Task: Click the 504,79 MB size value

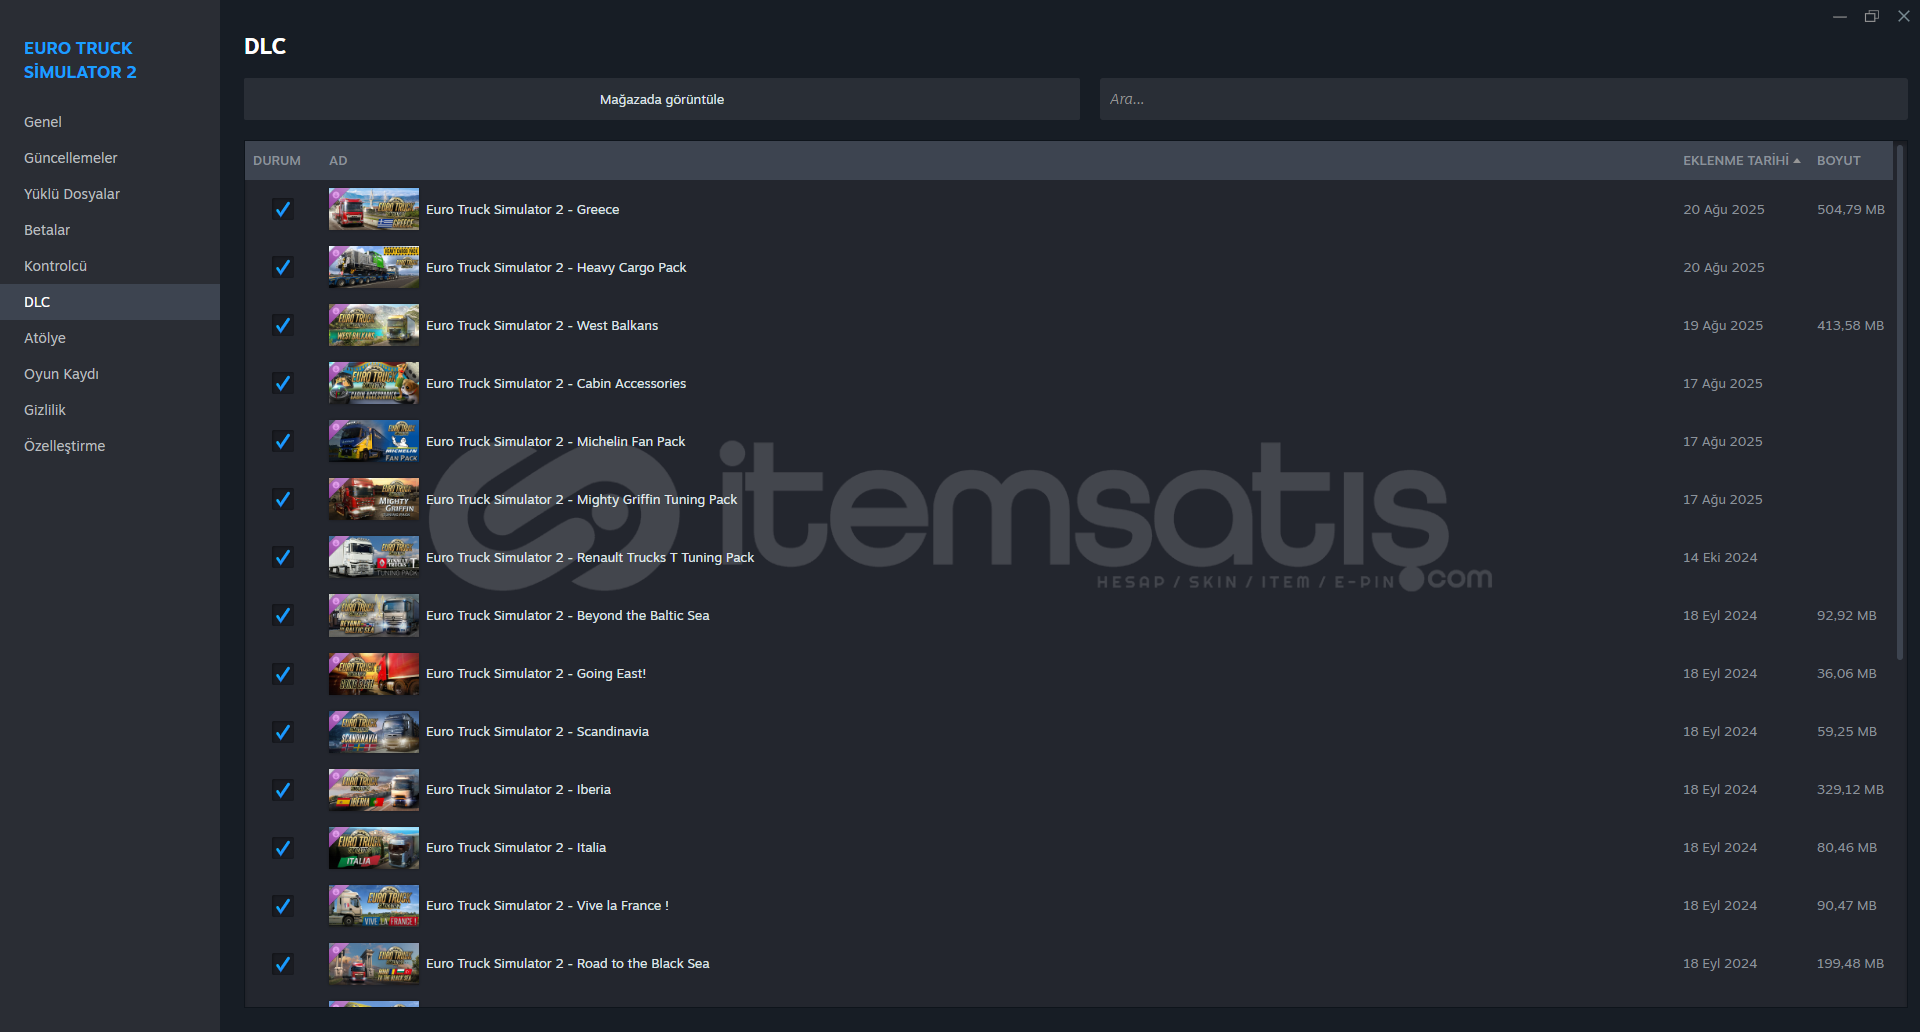Action: 1851,209
